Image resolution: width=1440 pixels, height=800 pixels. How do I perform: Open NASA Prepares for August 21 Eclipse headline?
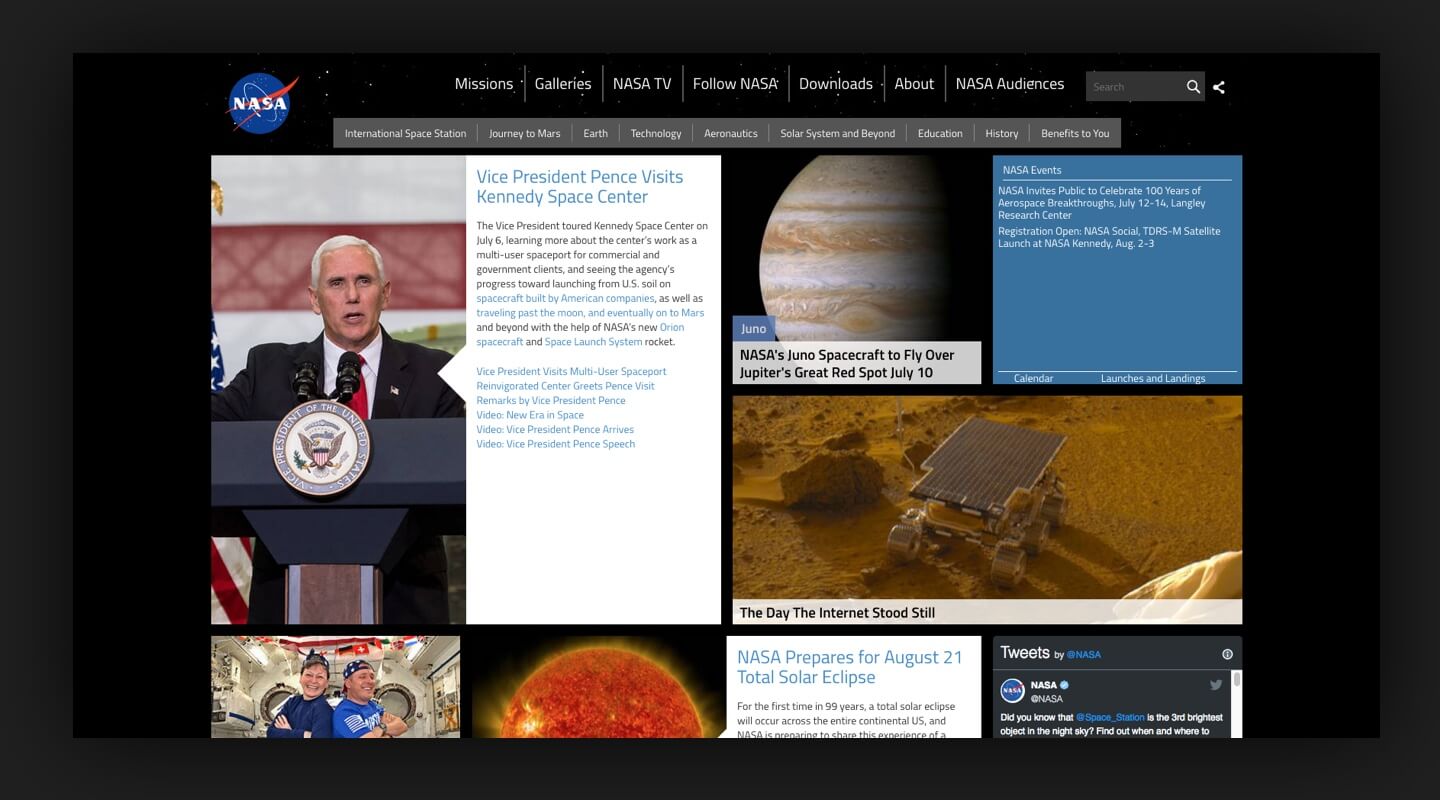click(x=849, y=667)
